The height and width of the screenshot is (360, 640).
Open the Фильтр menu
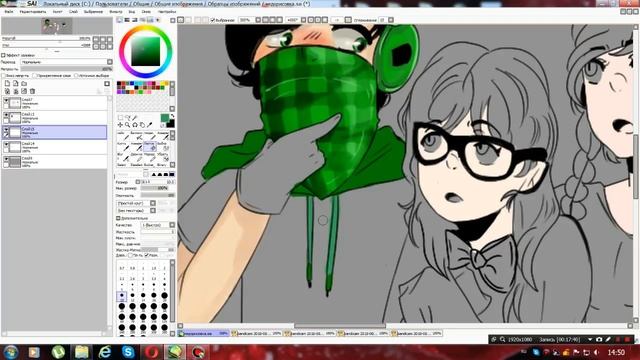(116, 12)
